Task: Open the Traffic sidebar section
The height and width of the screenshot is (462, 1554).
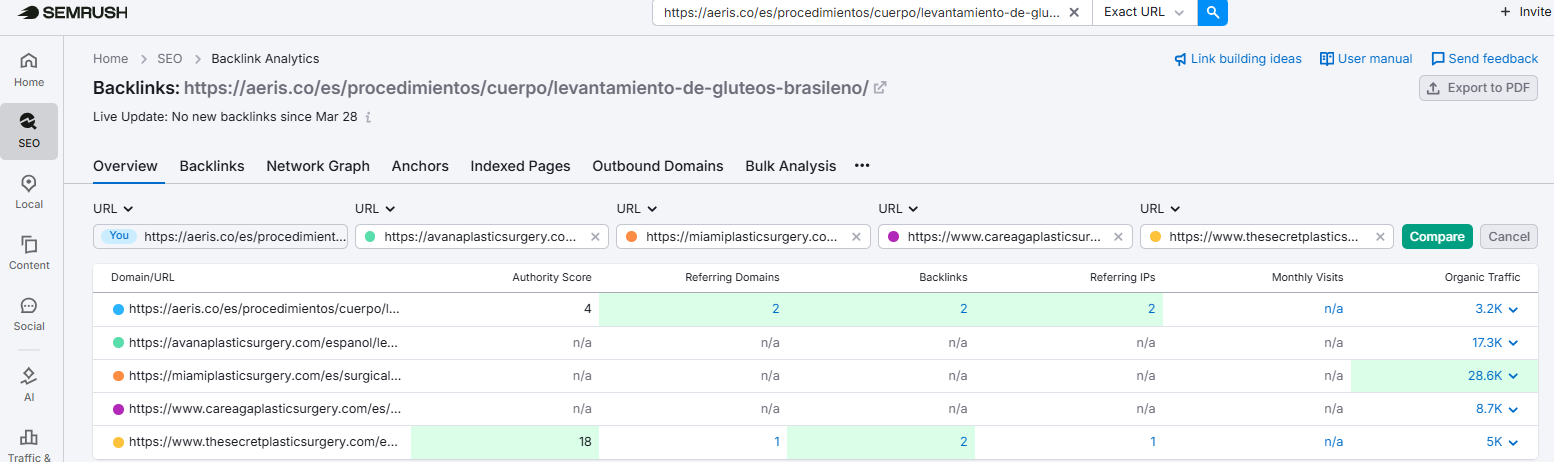Action: 29,445
